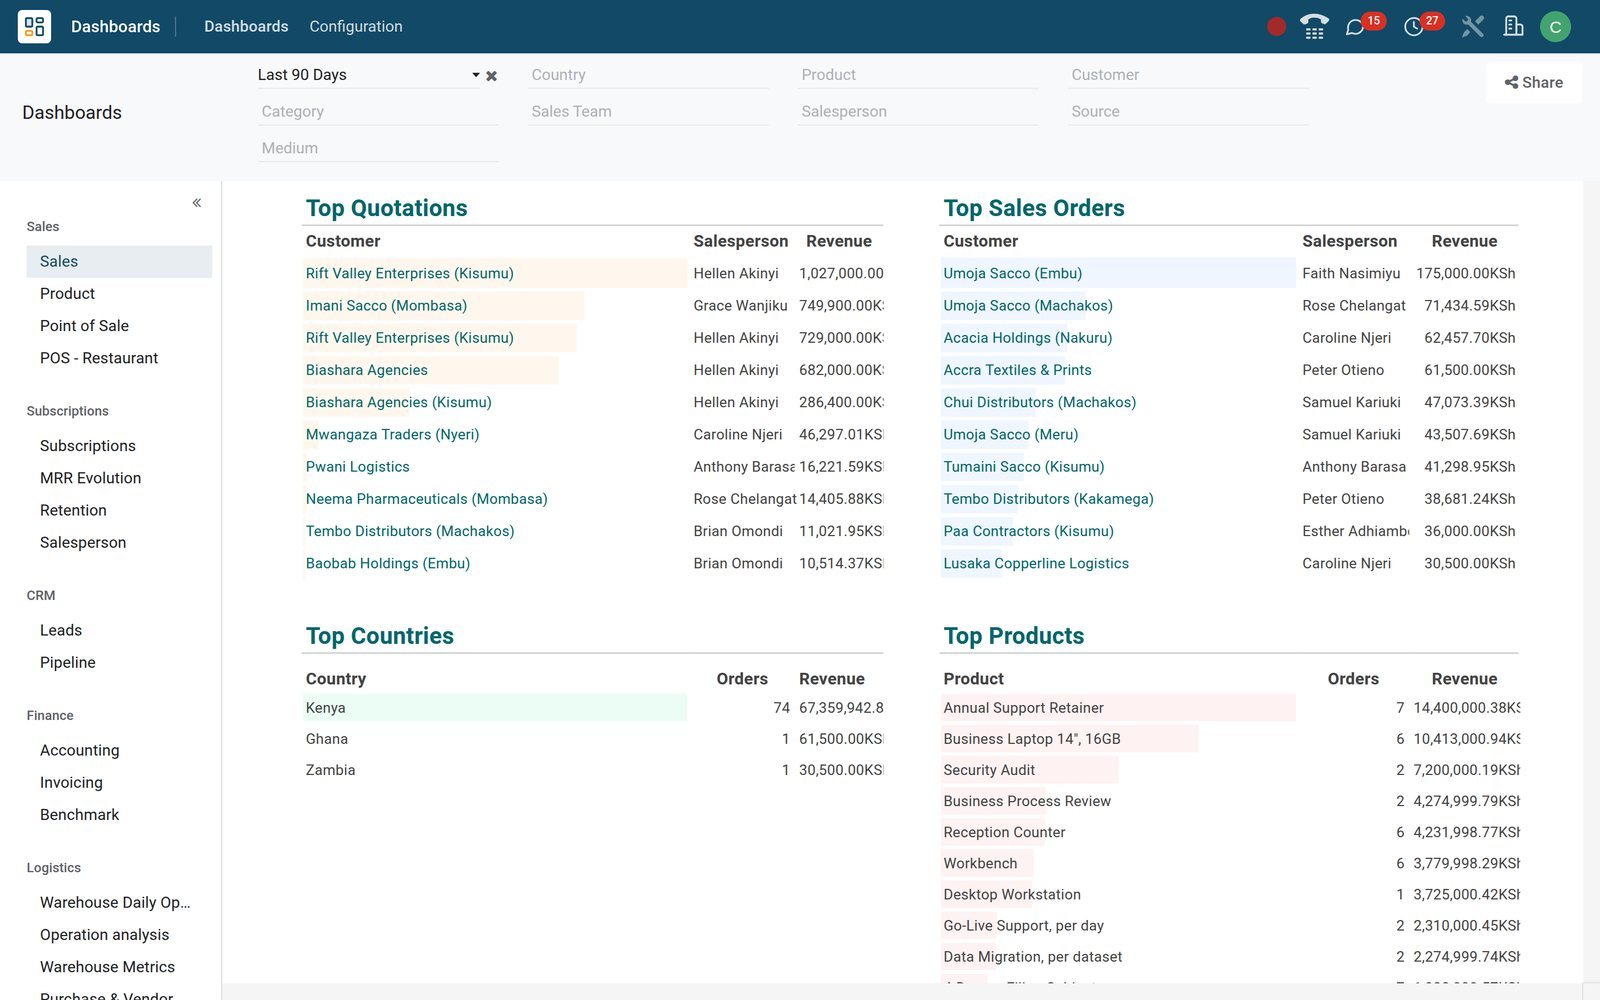This screenshot has height=1000, width=1600.
Task: Open the Configuration menu
Action: click(x=356, y=27)
